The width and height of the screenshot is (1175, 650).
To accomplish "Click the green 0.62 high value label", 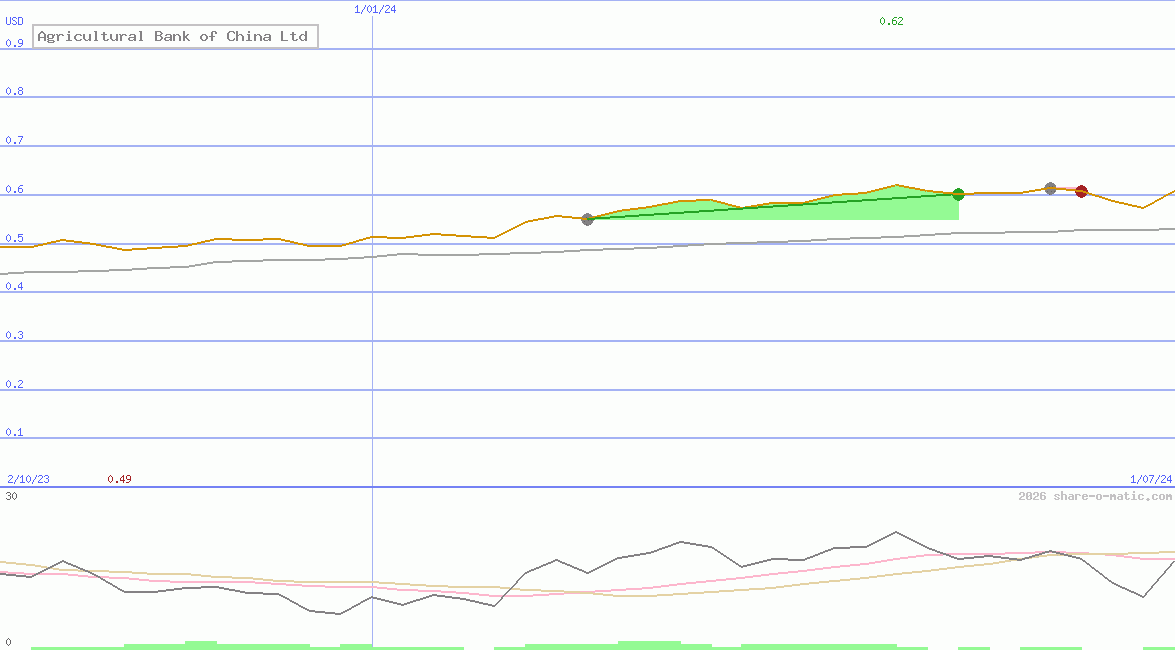I will (891, 21).
